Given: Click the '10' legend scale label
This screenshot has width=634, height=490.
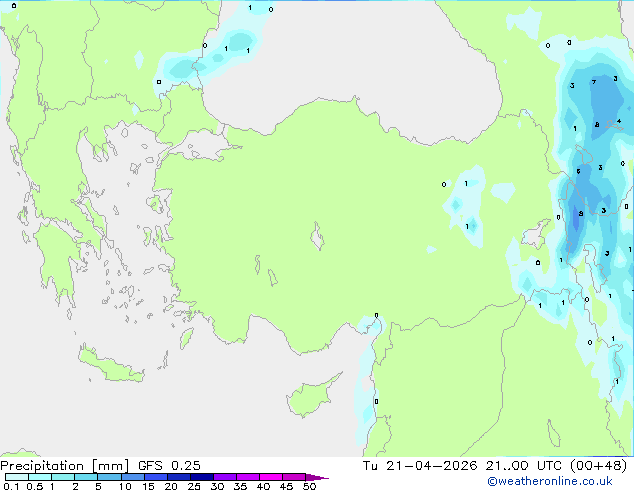Looking at the screenshot, I should pyautogui.click(x=125, y=486).
